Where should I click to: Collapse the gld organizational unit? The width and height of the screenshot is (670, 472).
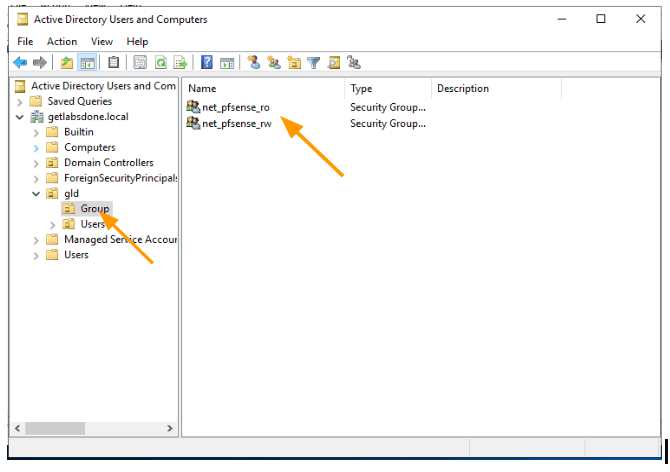point(36,194)
